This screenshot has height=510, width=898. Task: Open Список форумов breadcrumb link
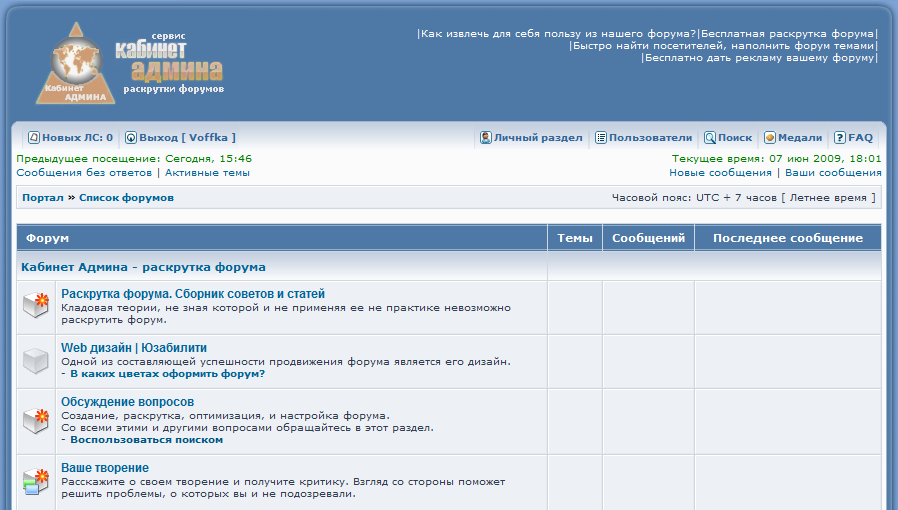click(126, 198)
